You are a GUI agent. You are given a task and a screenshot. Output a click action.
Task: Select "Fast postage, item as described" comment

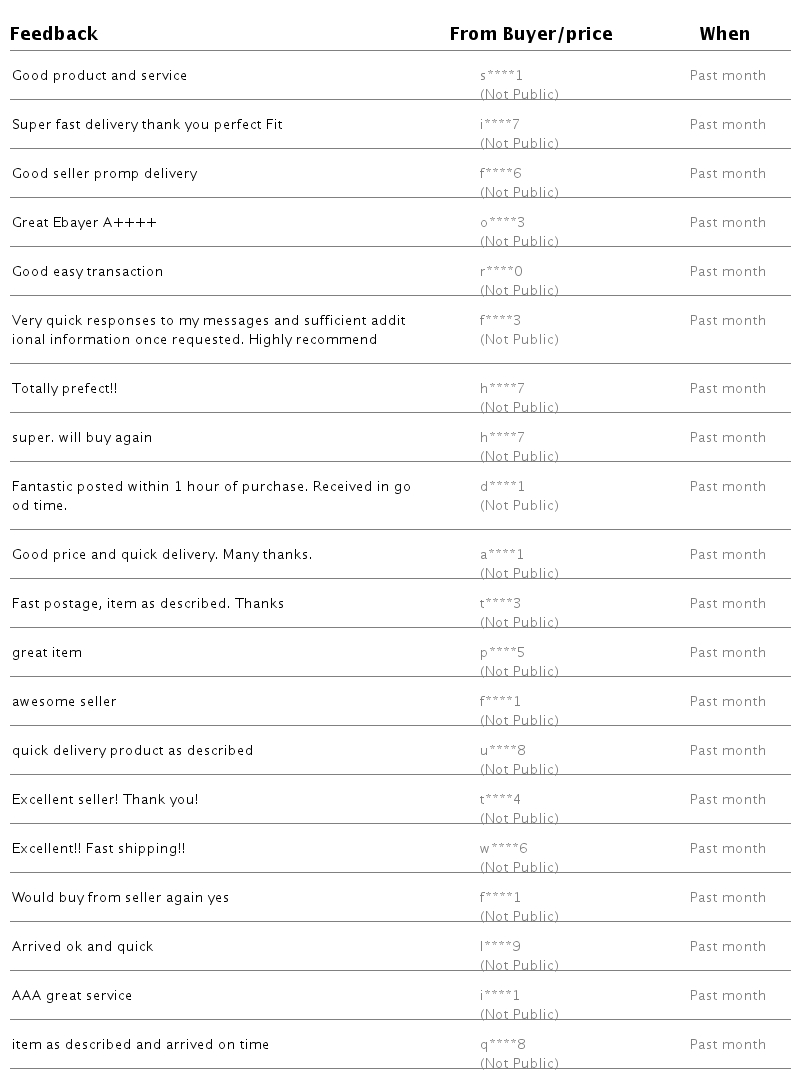pos(148,604)
